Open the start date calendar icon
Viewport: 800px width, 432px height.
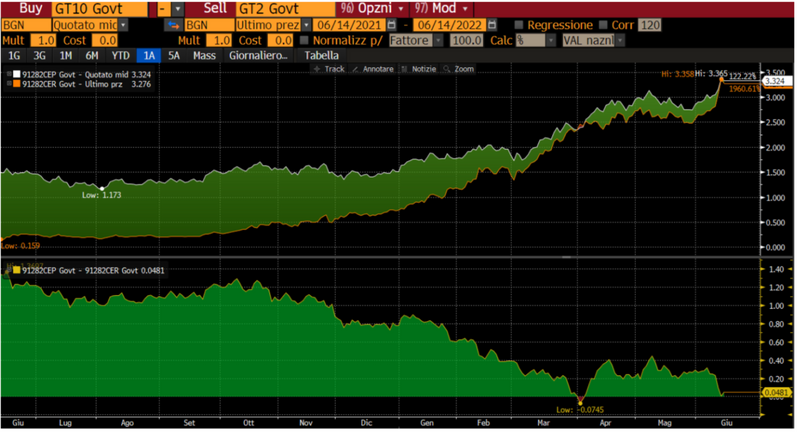pyautogui.click(x=392, y=24)
